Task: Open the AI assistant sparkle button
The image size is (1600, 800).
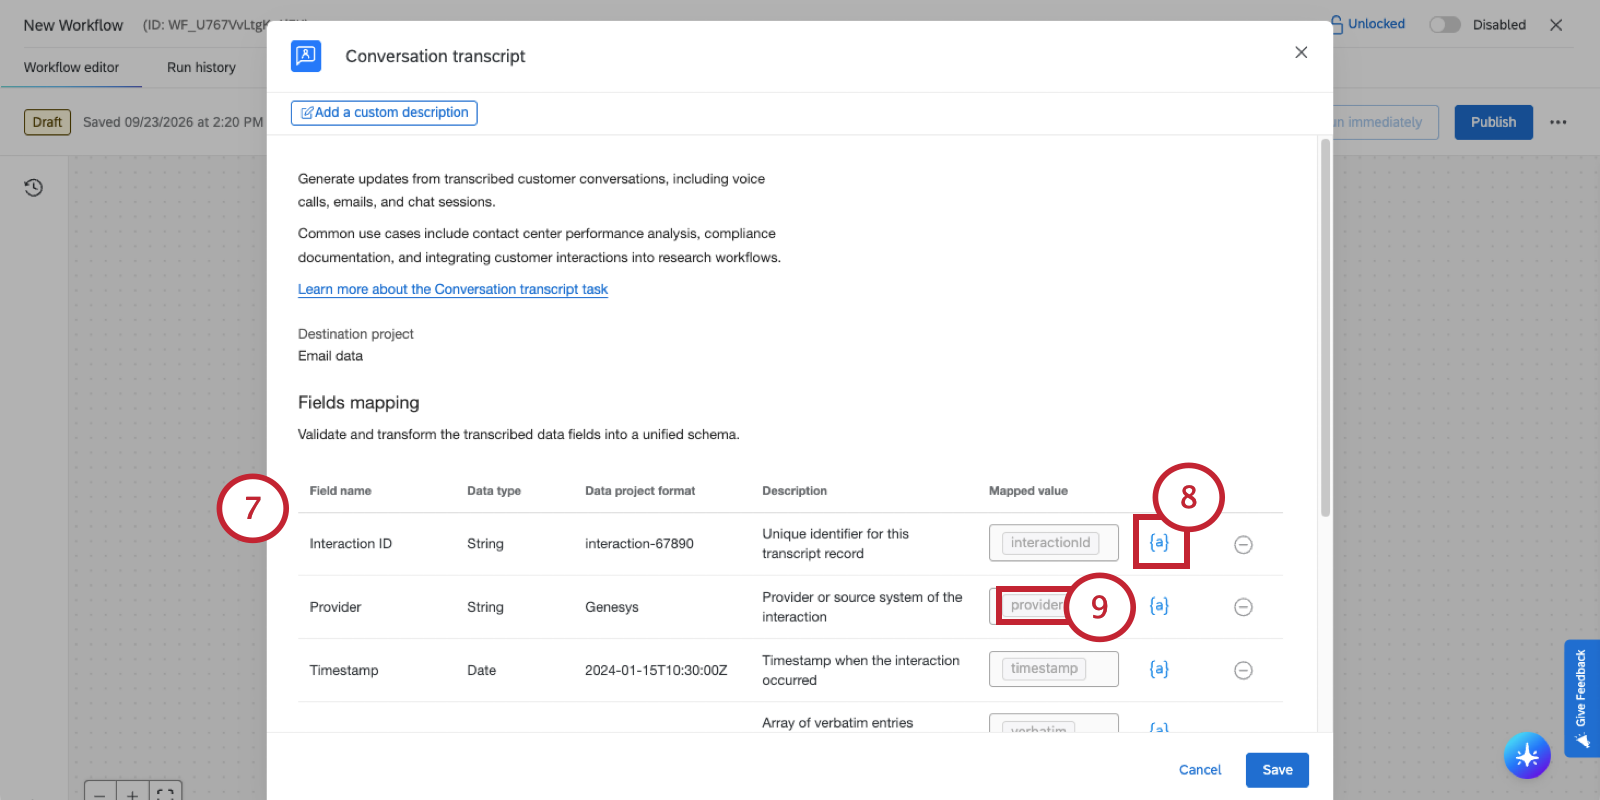Action: tap(1527, 756)
